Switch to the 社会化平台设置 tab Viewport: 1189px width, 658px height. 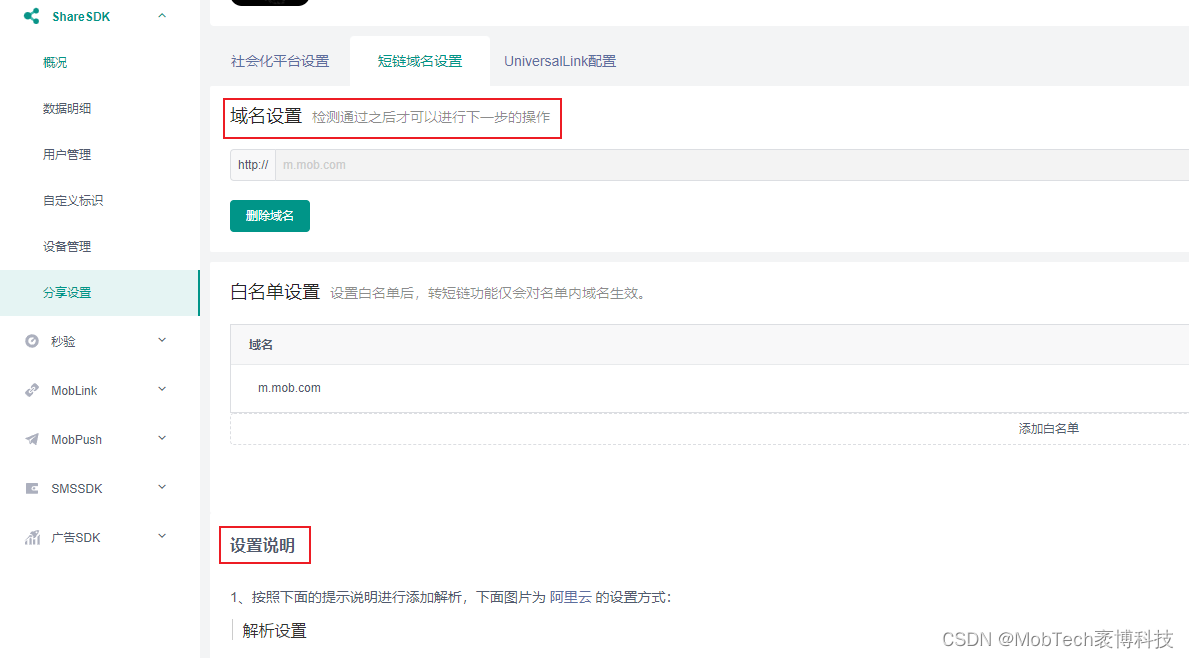(x=279, y=60)
